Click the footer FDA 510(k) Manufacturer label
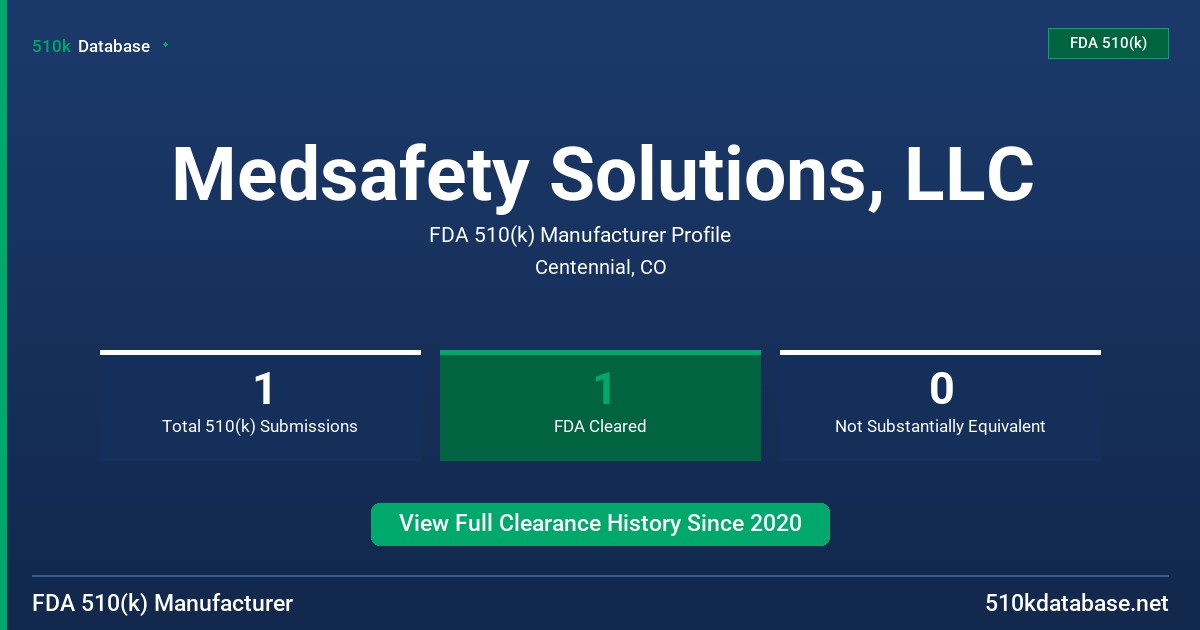The width and height of the screenshot is (1200, 630). (x=163, y=603)
